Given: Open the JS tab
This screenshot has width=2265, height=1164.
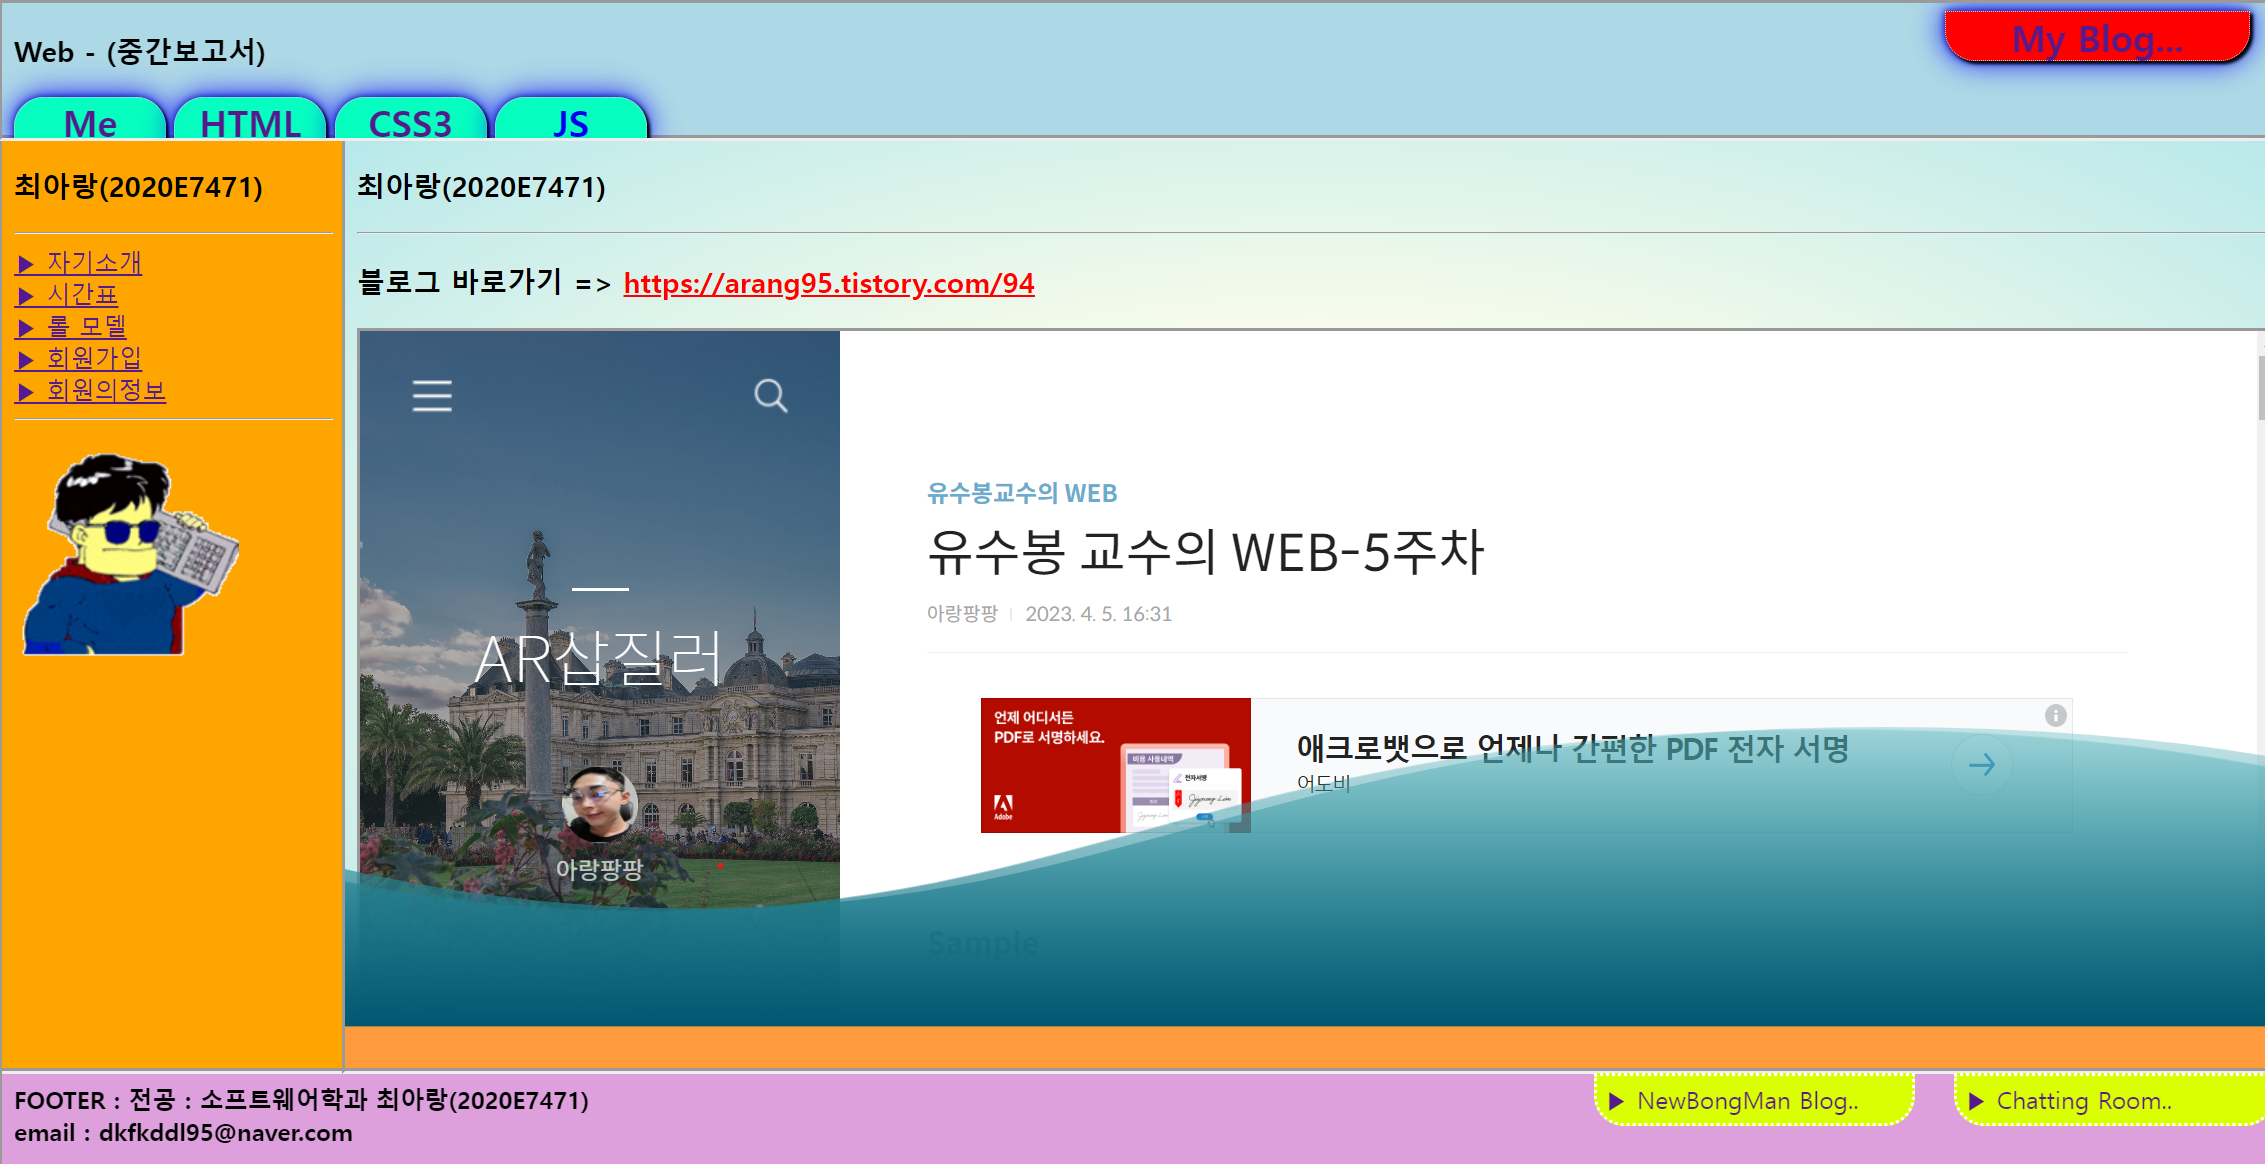Looking at the screenshot, I should [570, 122].
